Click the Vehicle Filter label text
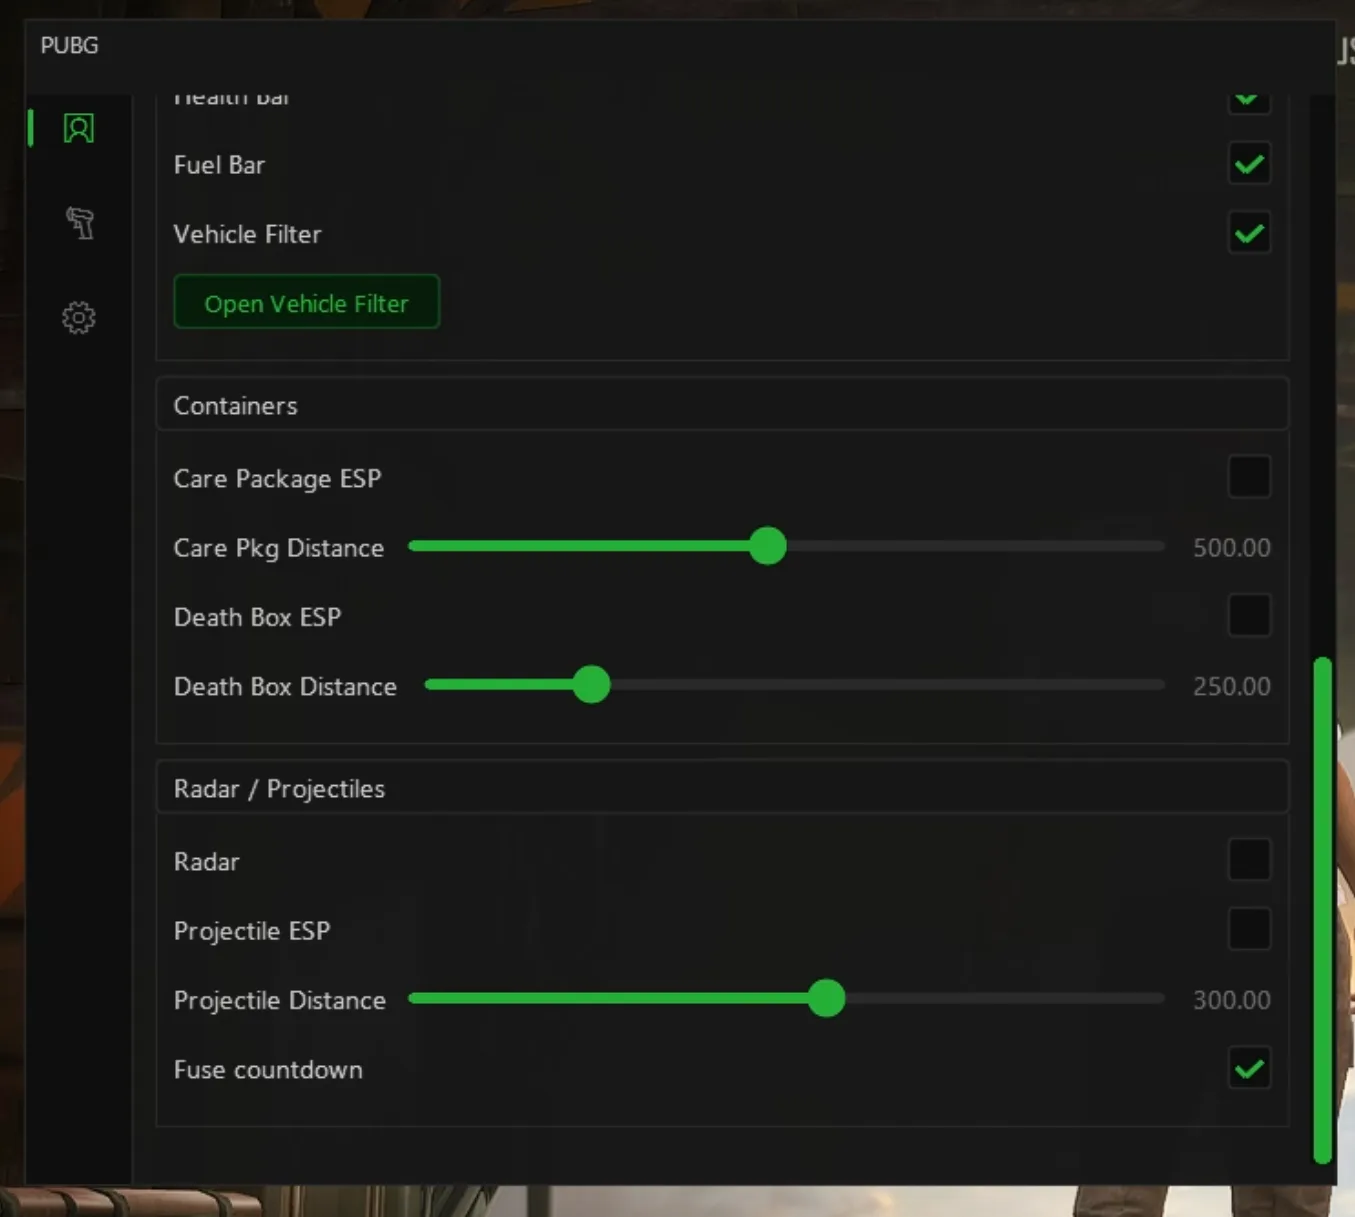This screenshot has height=1217, width=1355. coord(247,234)
